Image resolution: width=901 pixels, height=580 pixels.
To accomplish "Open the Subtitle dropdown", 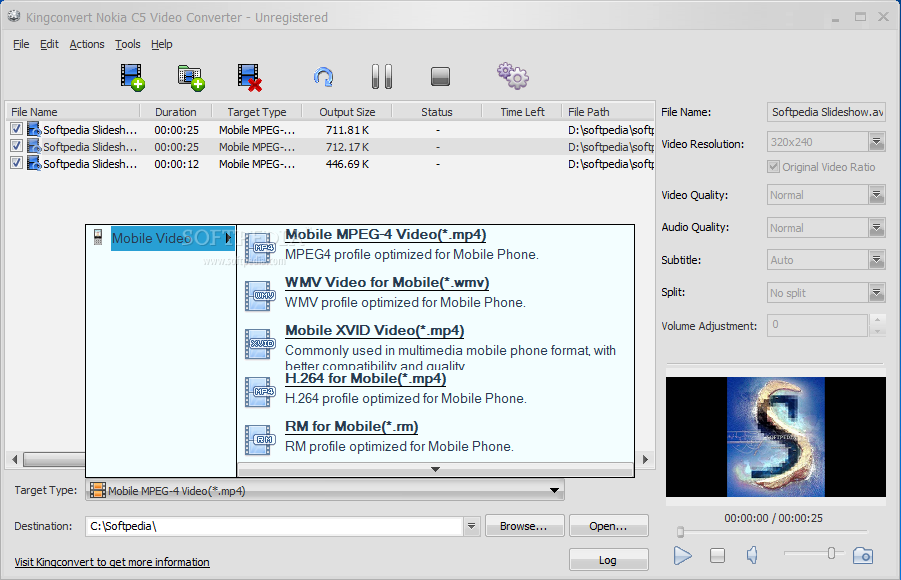I will 876,260.
